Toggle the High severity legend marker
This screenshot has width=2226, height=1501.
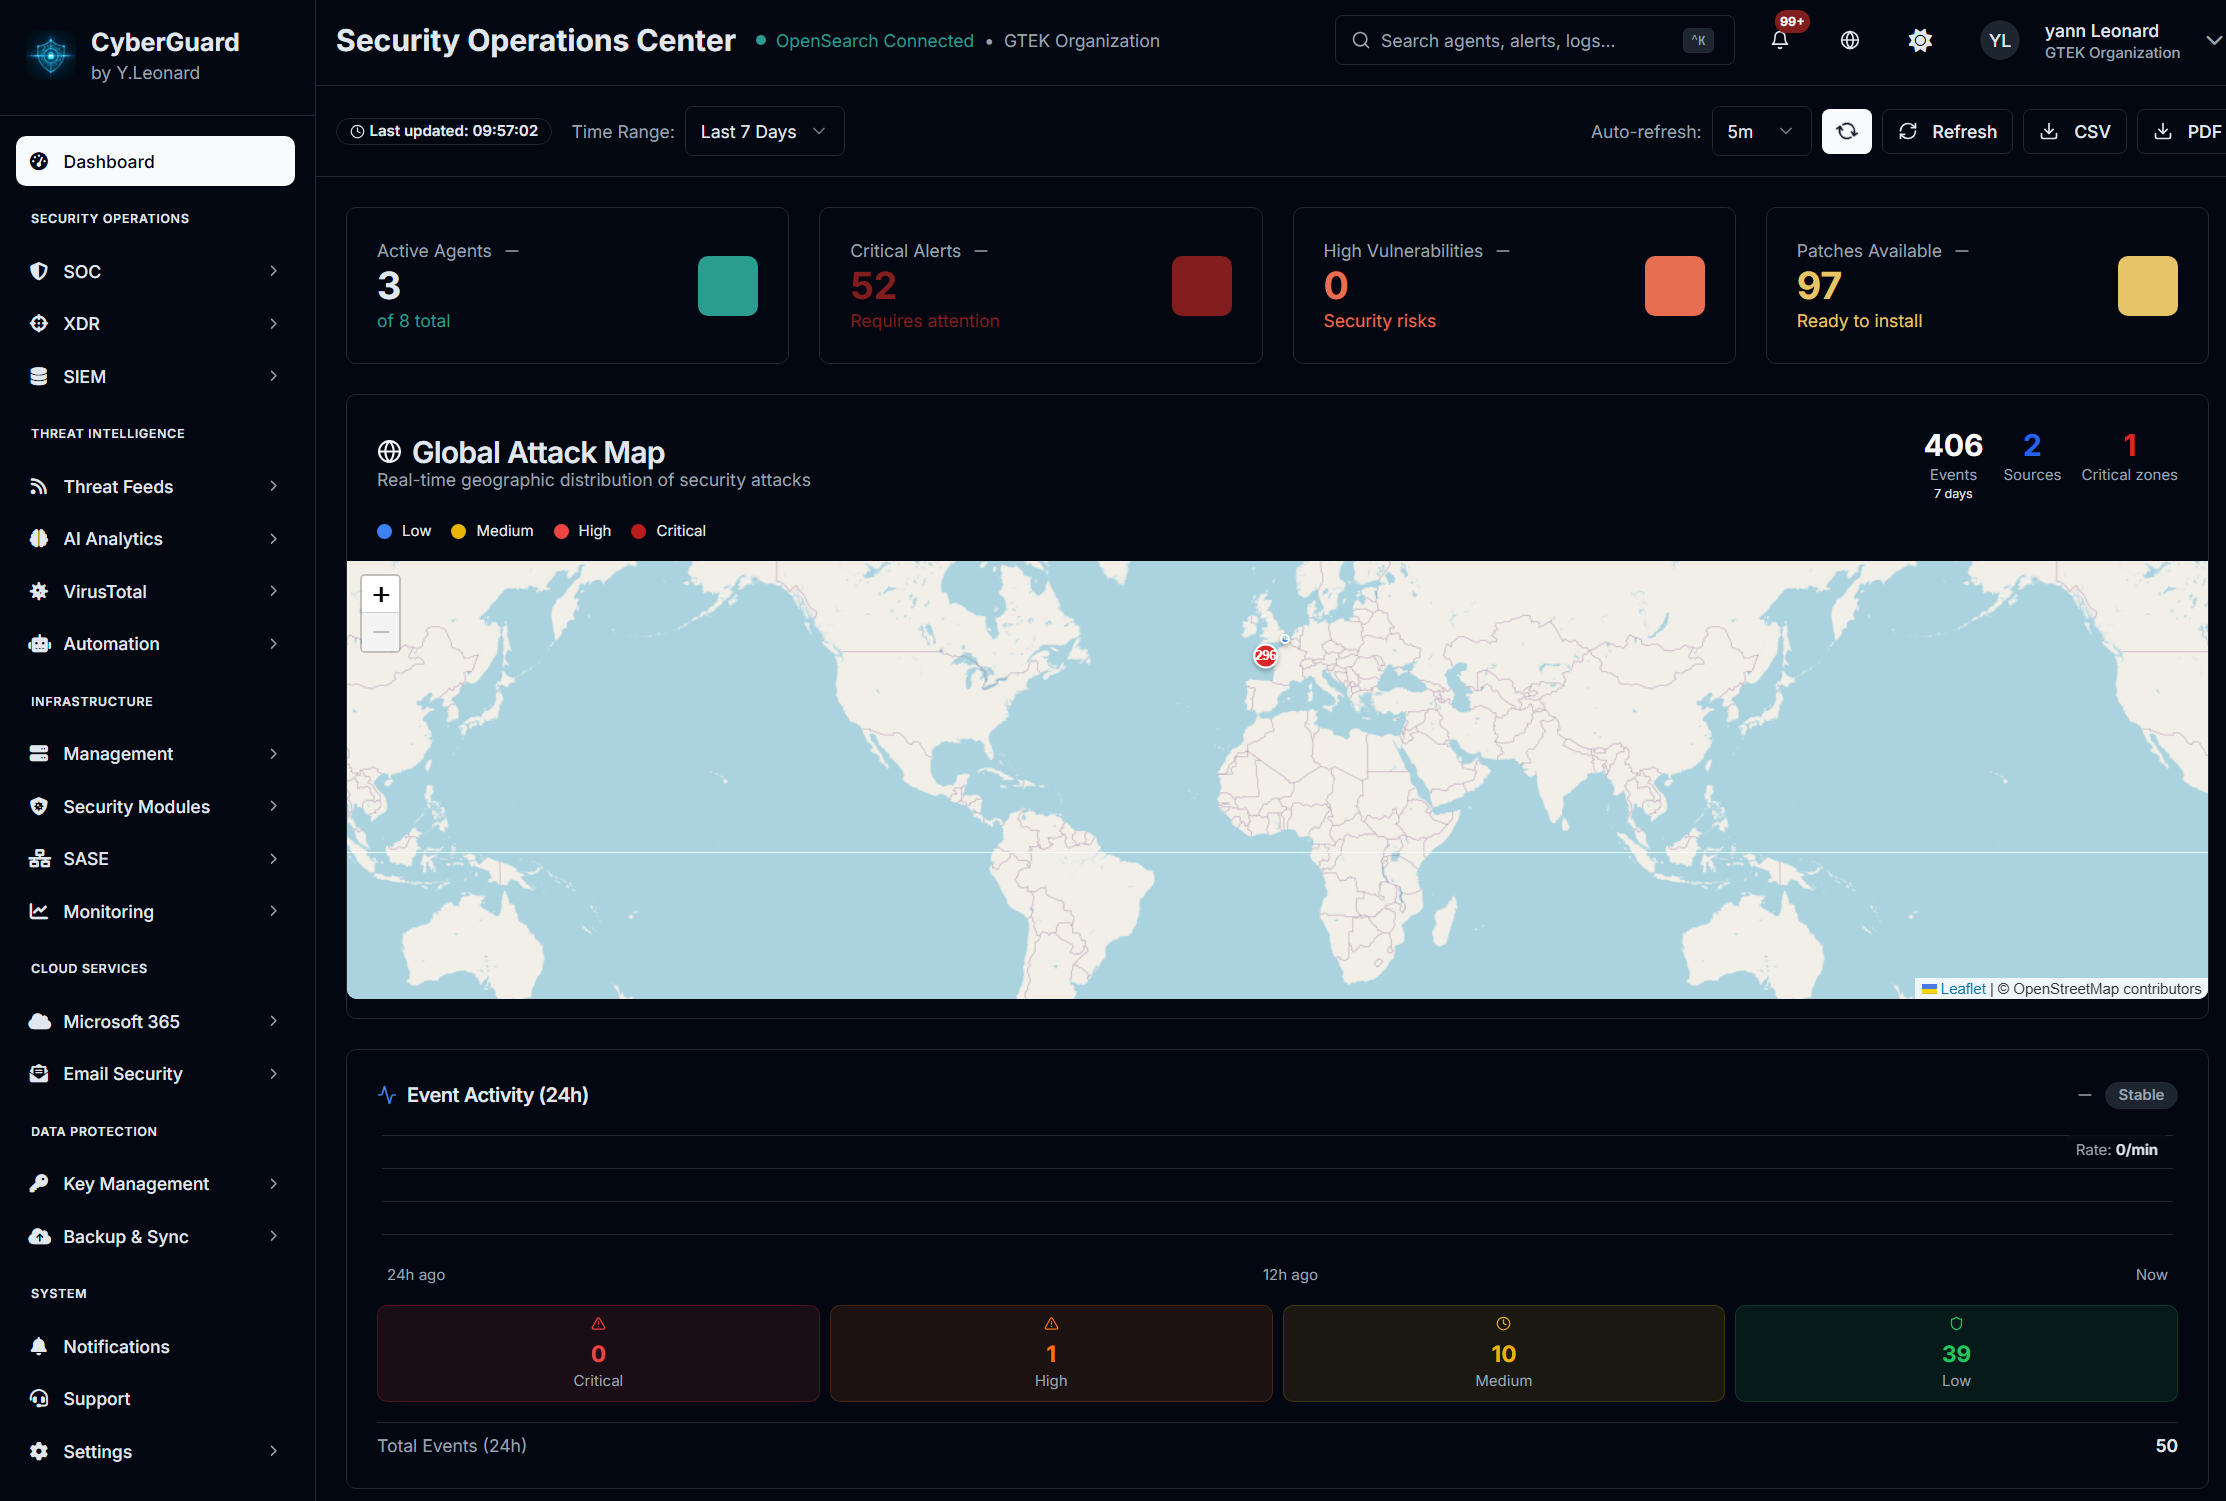[560, 531]
